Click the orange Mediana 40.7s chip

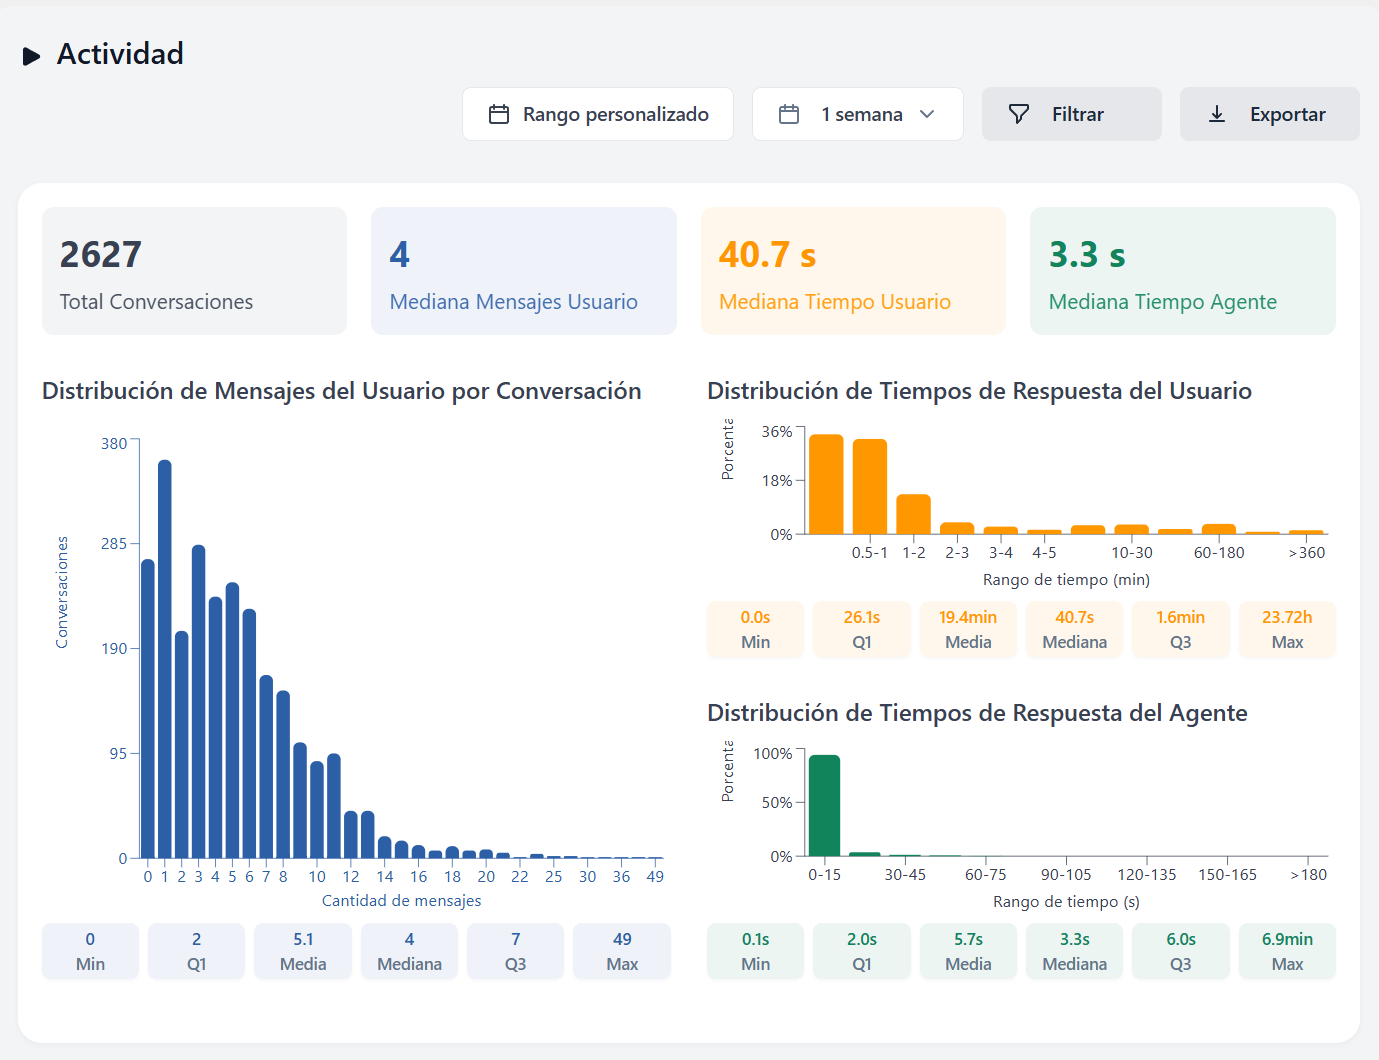click(1075, 629)
